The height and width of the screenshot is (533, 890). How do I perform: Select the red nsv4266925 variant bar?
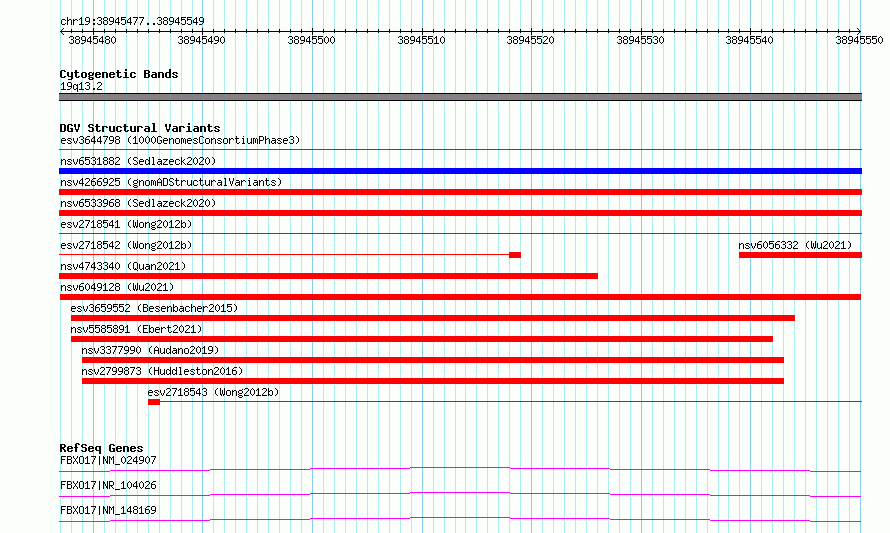pos(460,192)
